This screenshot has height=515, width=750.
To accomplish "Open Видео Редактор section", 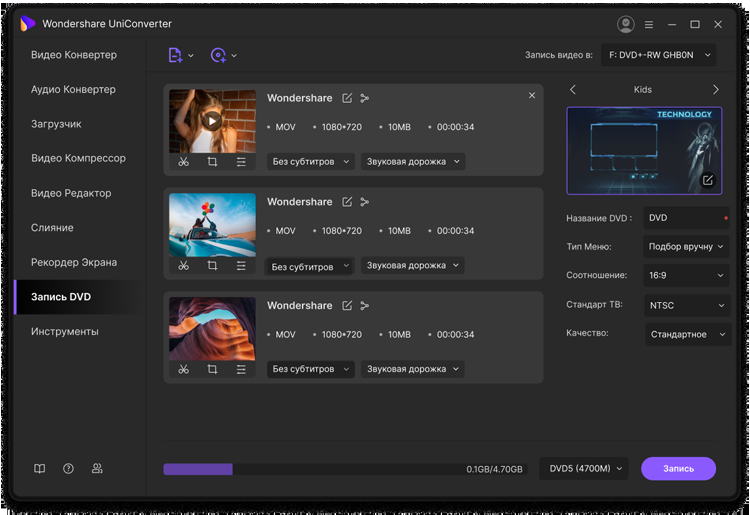I will tap(71, 193).
